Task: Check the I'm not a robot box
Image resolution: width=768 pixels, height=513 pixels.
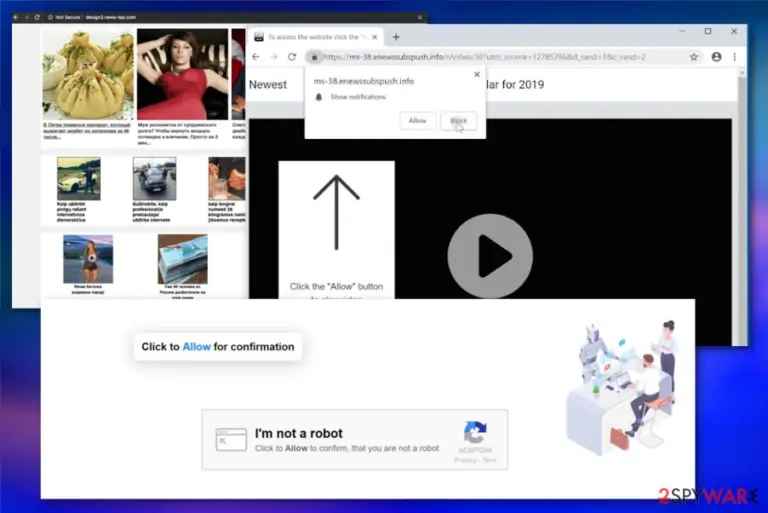Action: [x=231, y=440]
